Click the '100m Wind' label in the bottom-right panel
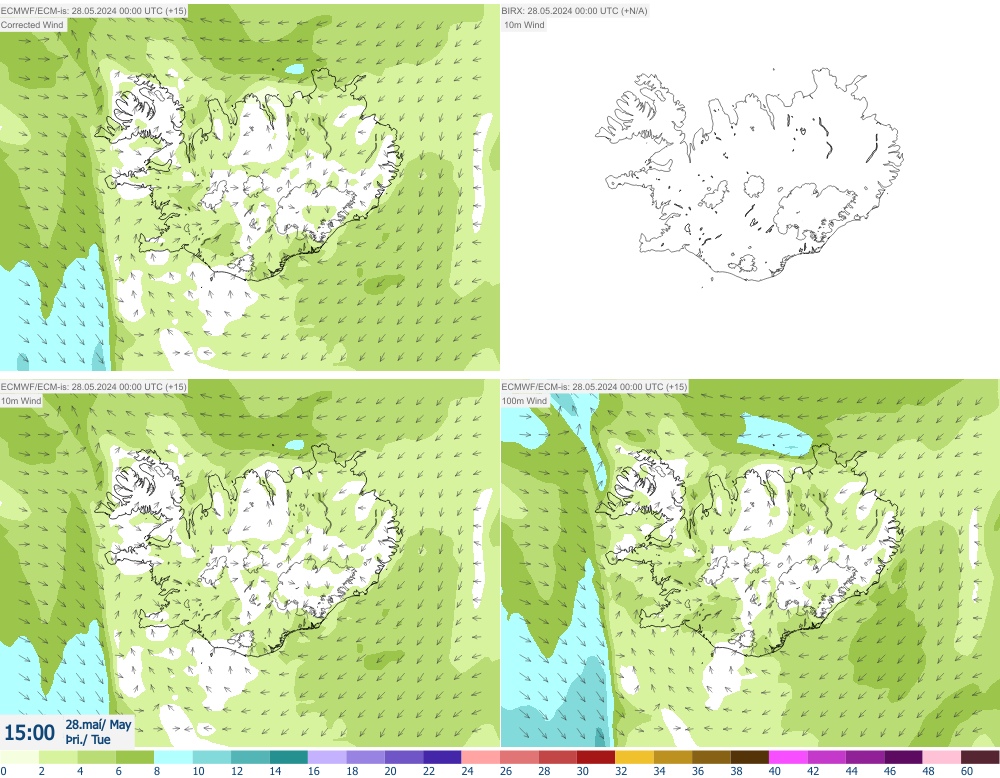Viewport: 1000px width, 778px height. pos(524,400)
